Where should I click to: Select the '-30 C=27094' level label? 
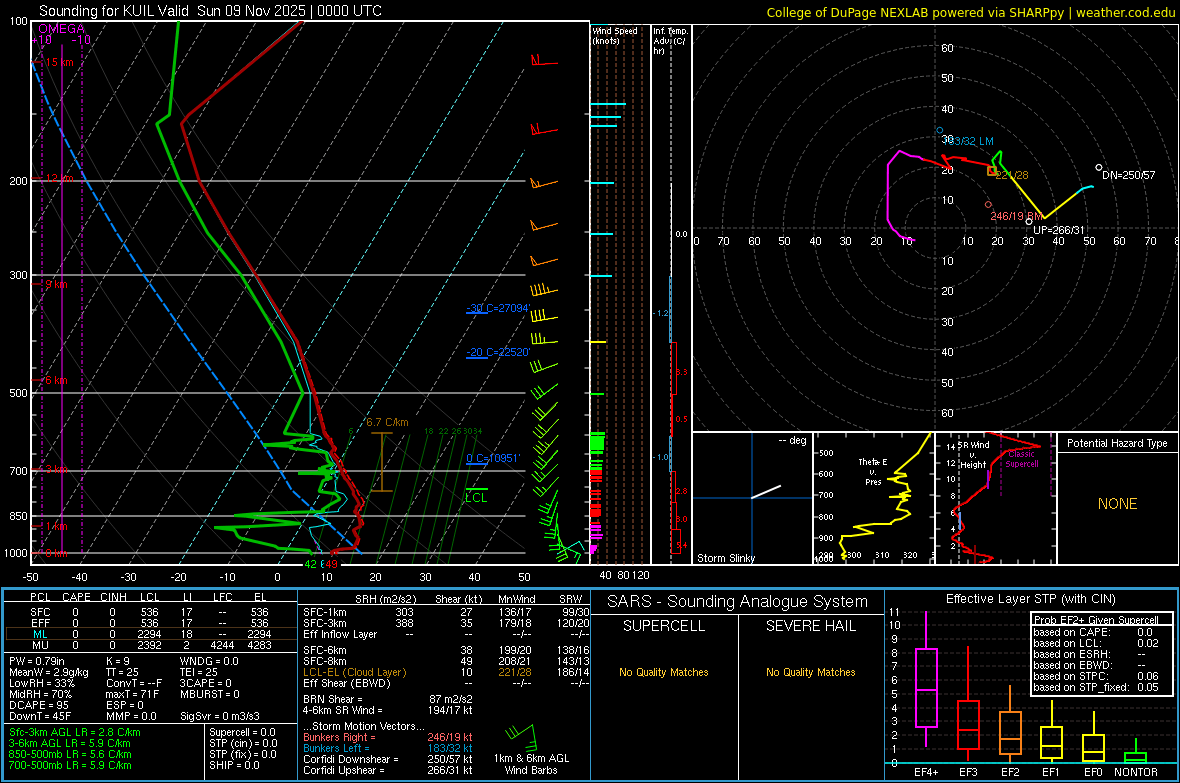498,308
